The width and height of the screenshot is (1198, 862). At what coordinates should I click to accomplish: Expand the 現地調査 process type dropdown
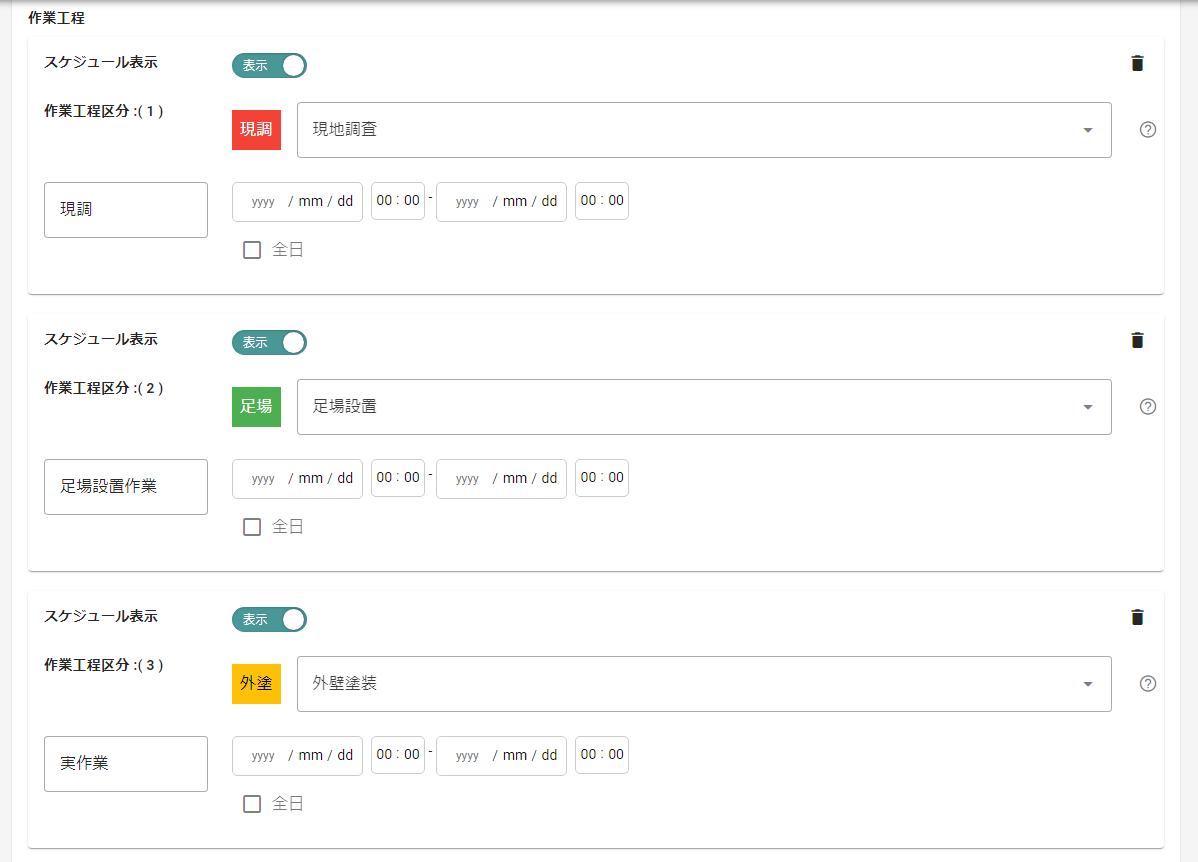coord(704,130)
